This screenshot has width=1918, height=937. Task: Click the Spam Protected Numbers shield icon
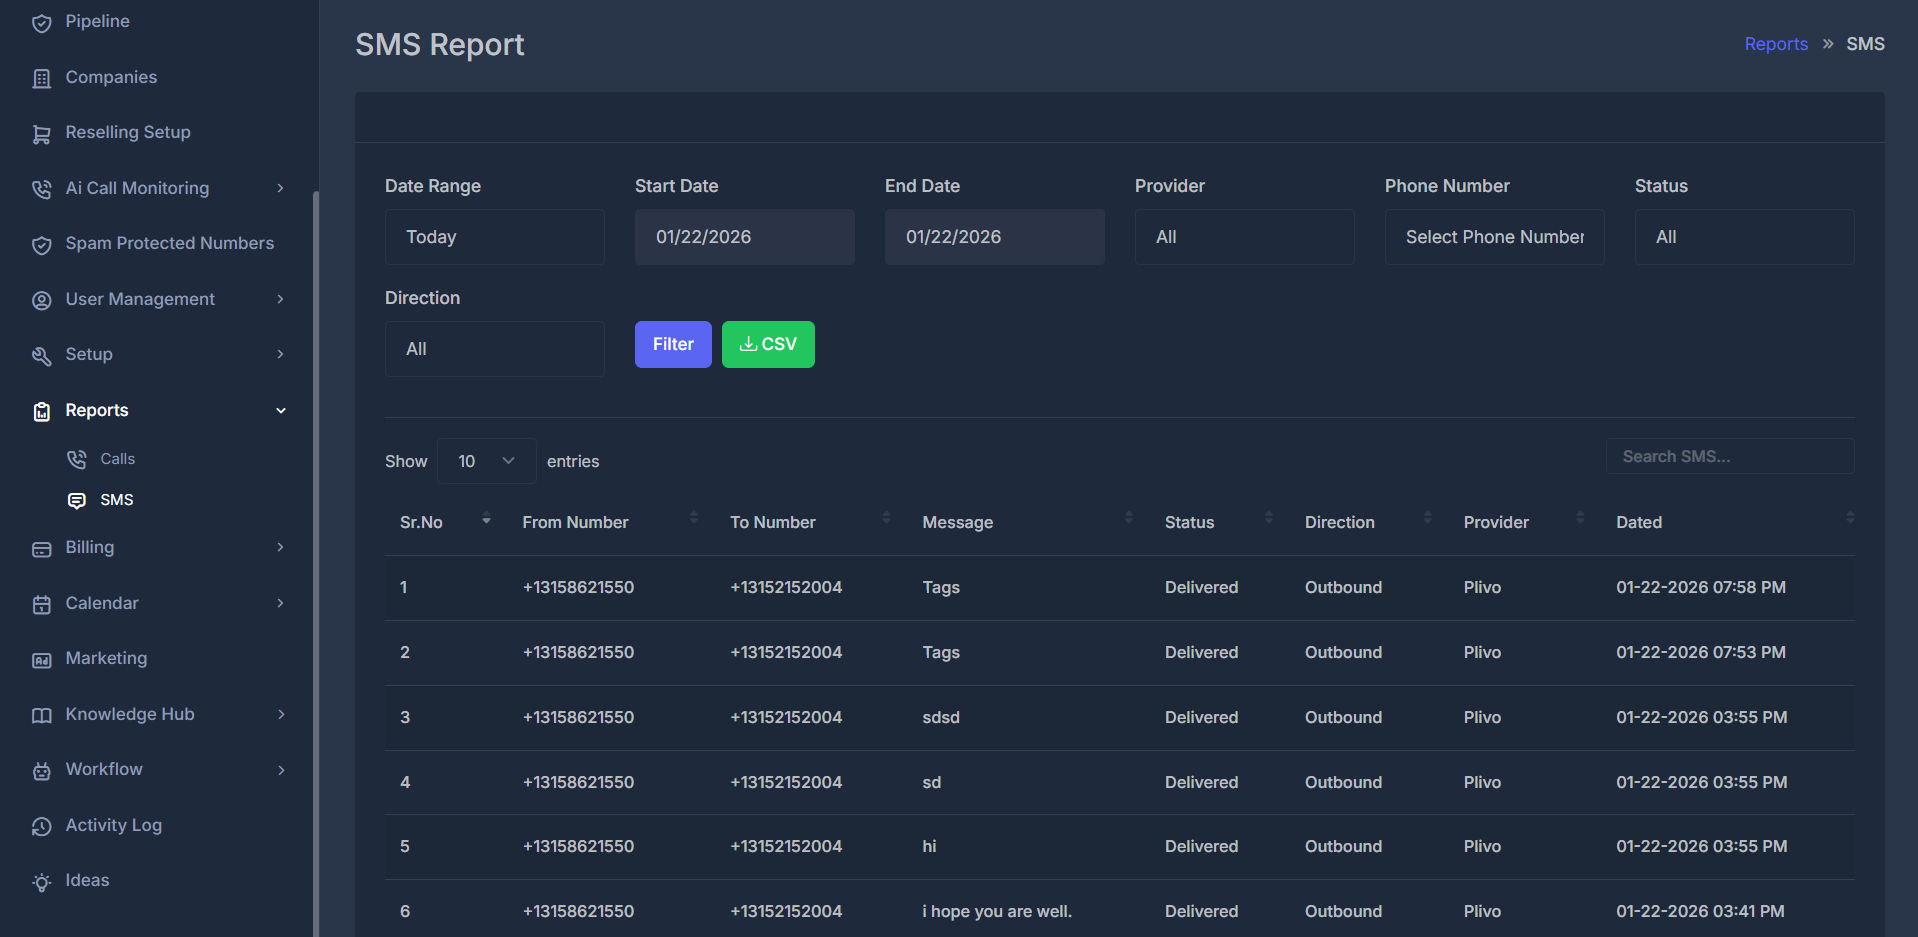(41, 244)
